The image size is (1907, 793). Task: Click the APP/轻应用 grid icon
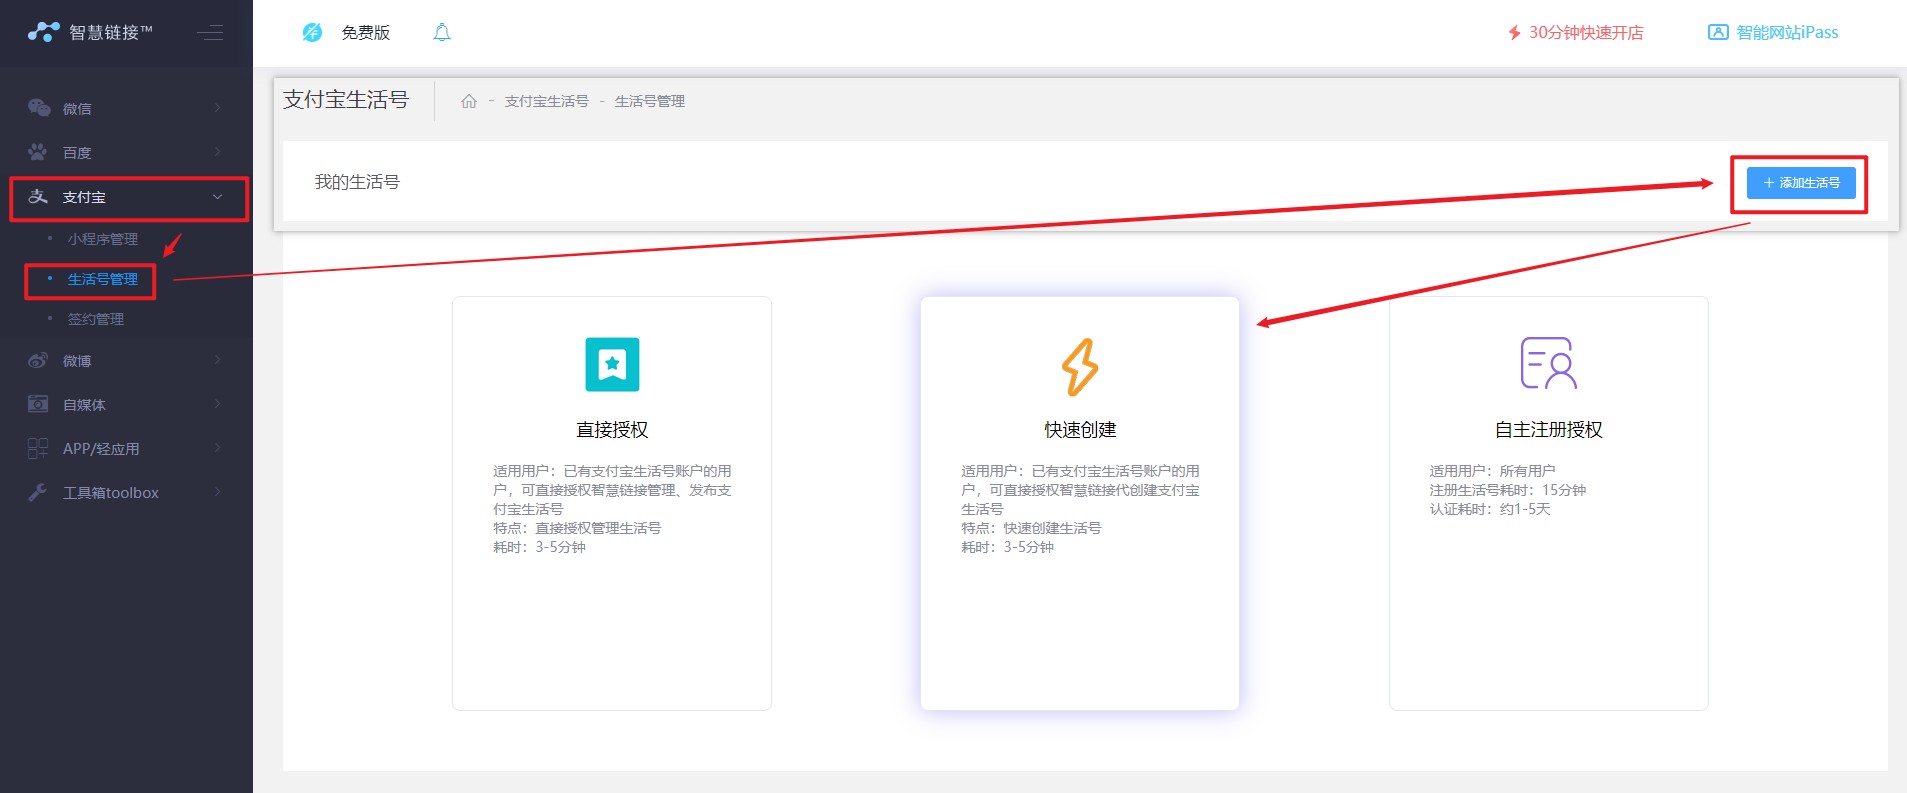click(38, 448)
